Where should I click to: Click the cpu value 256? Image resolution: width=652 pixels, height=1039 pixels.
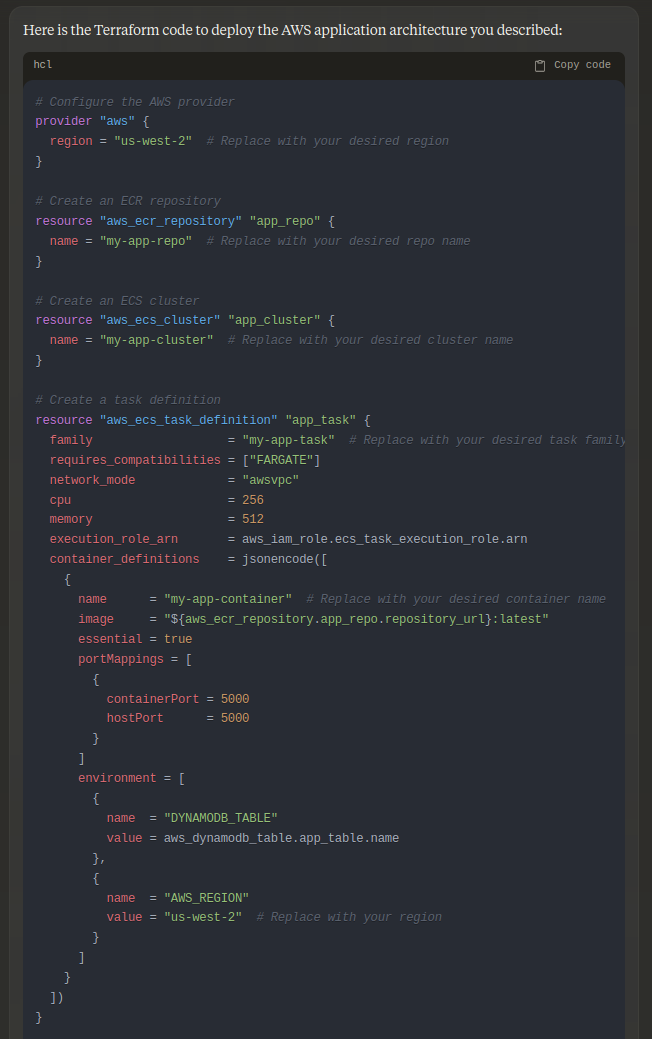[253, 500]
